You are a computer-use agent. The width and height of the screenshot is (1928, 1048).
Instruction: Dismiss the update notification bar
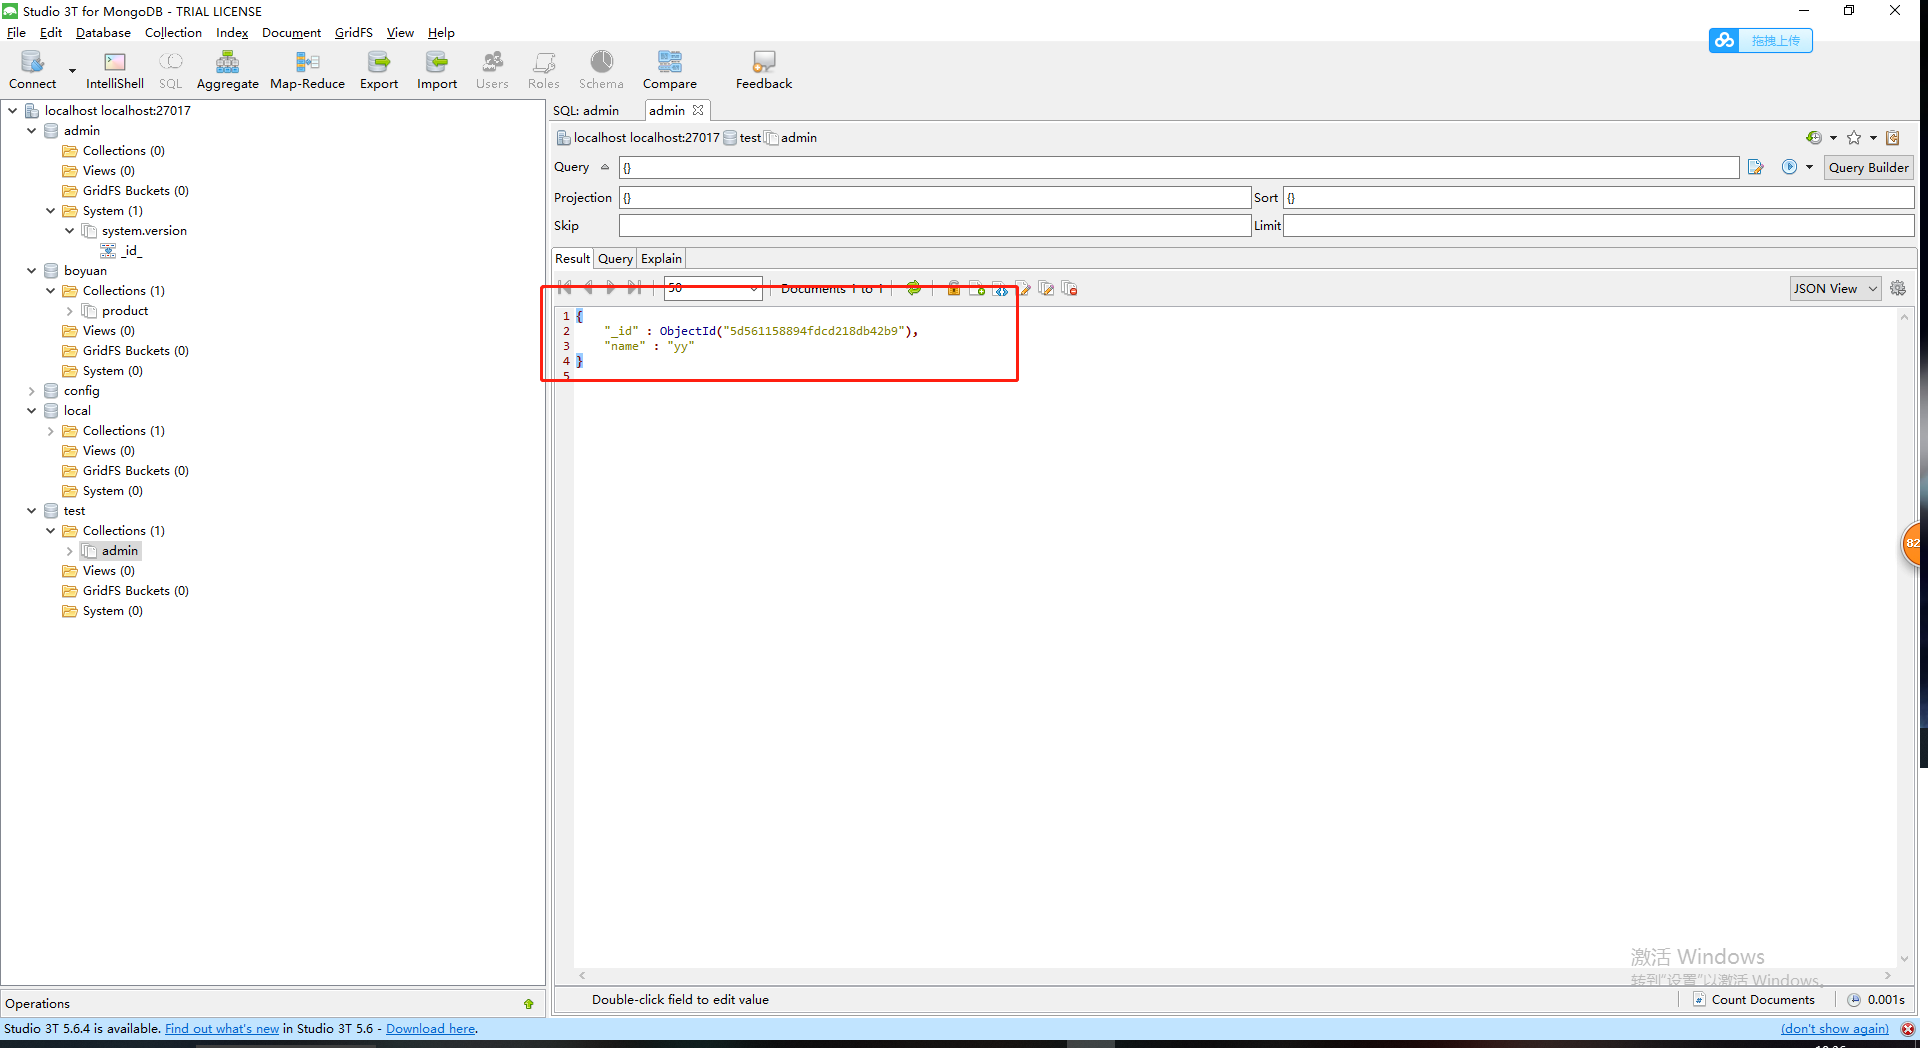[1908, 1029]
